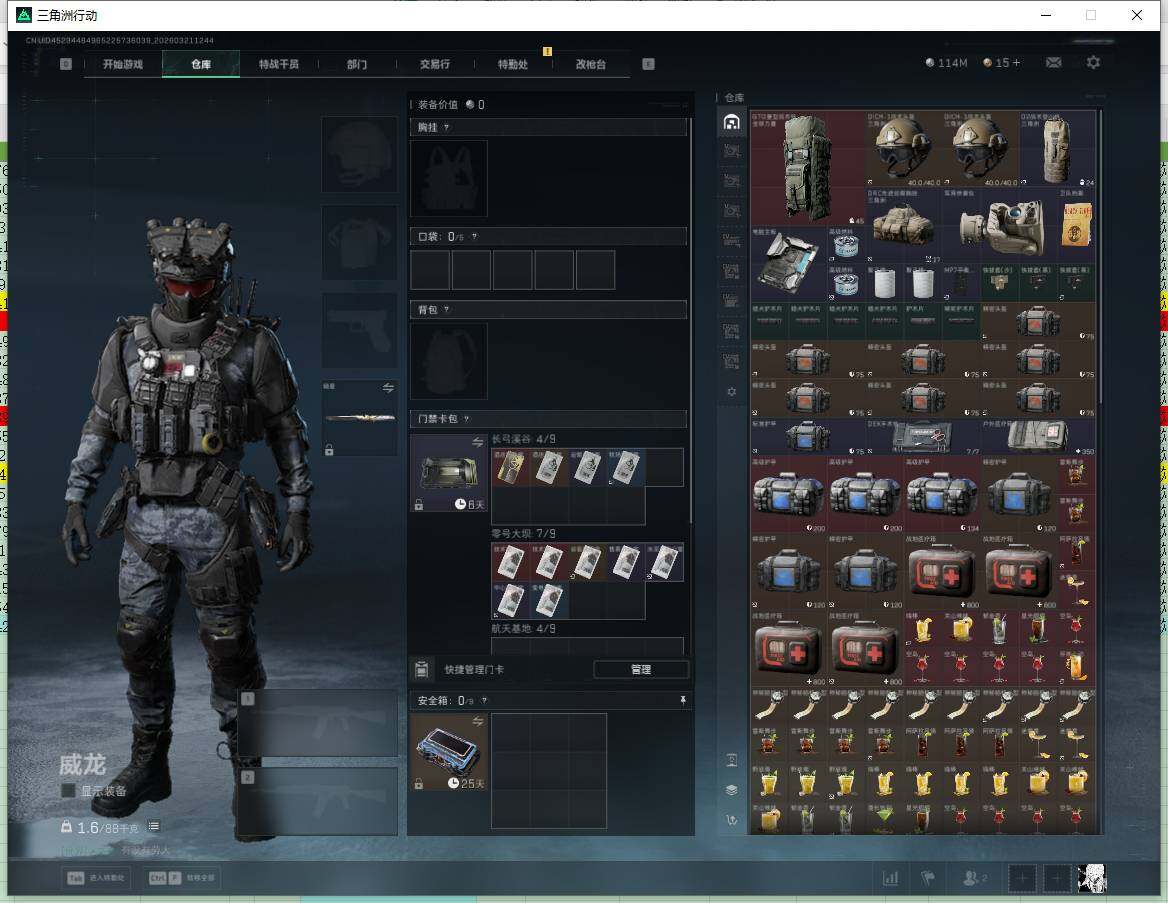Switch to the 改枪台 tab

[x=591, y=64]
